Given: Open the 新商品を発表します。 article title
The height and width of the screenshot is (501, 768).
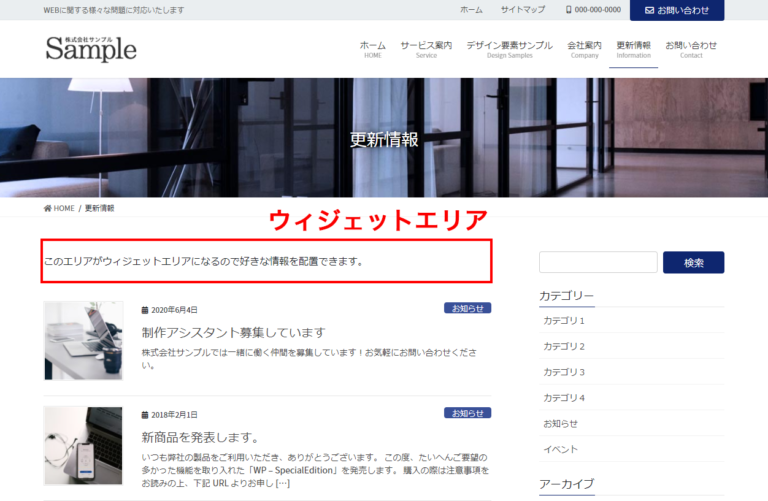Looking at the screenshot, I should (x=200, y=437).
